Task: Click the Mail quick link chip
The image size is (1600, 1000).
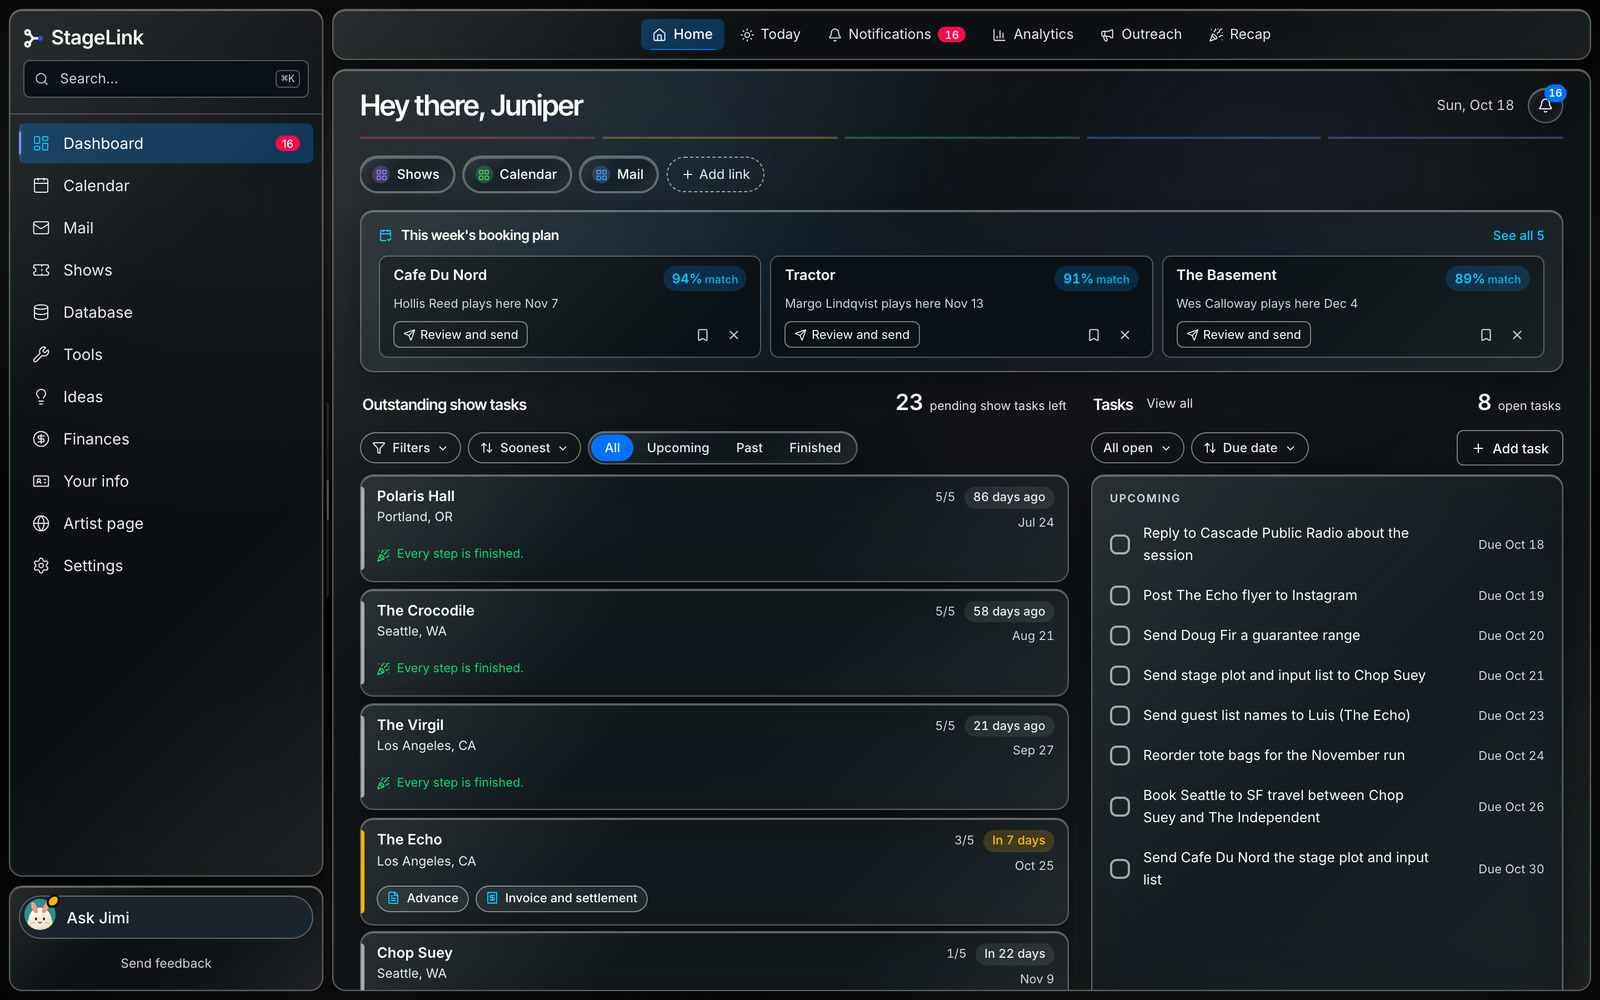Action: coord(619,174)
